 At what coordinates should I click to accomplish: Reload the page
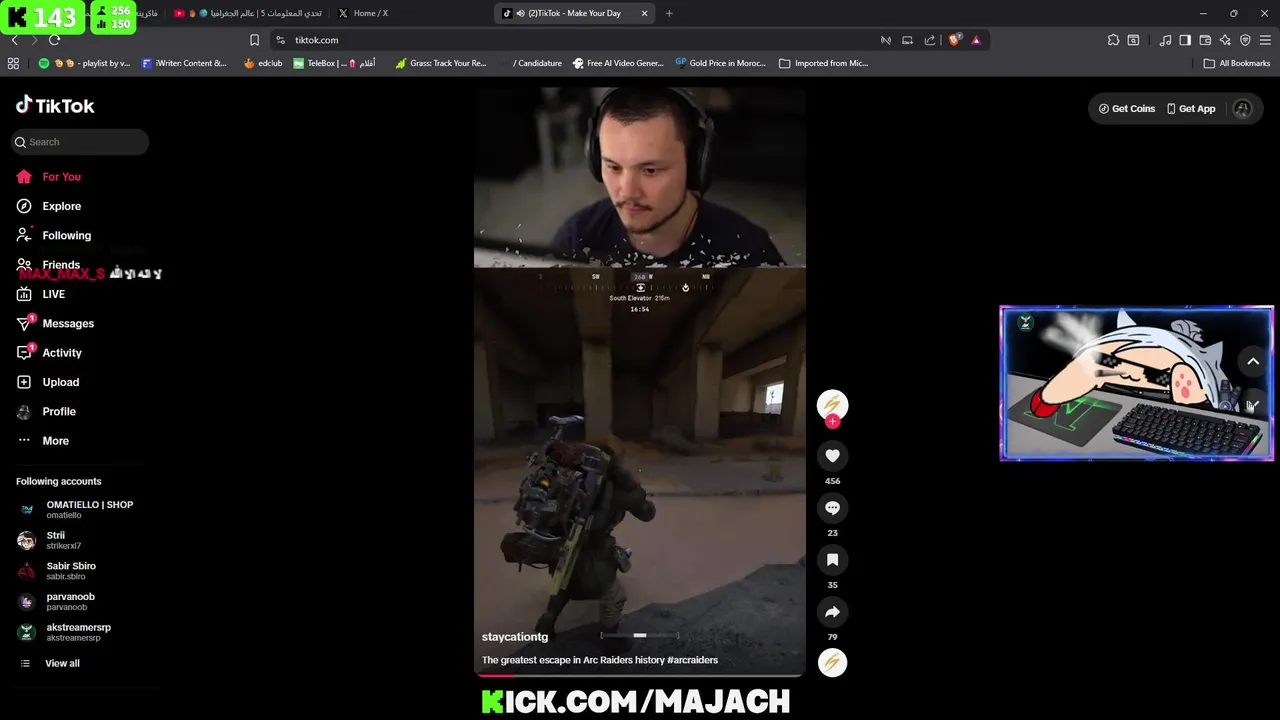click(54, 40)
